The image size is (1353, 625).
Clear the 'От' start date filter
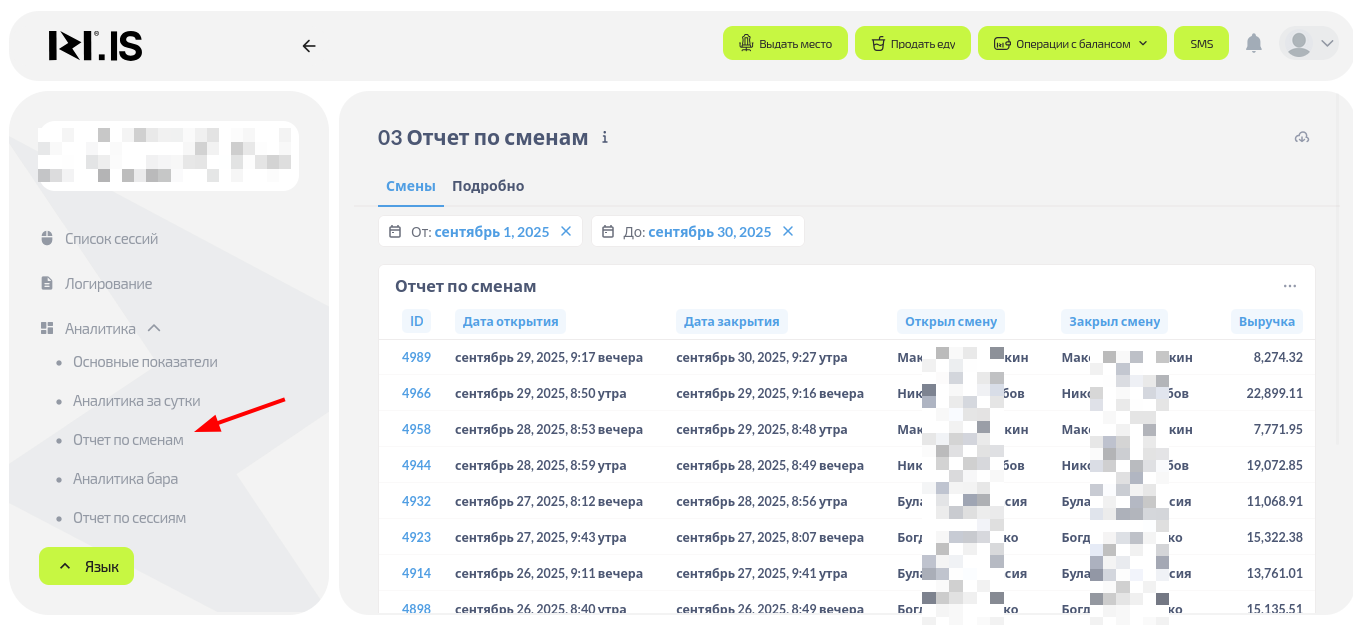point(566,231)
